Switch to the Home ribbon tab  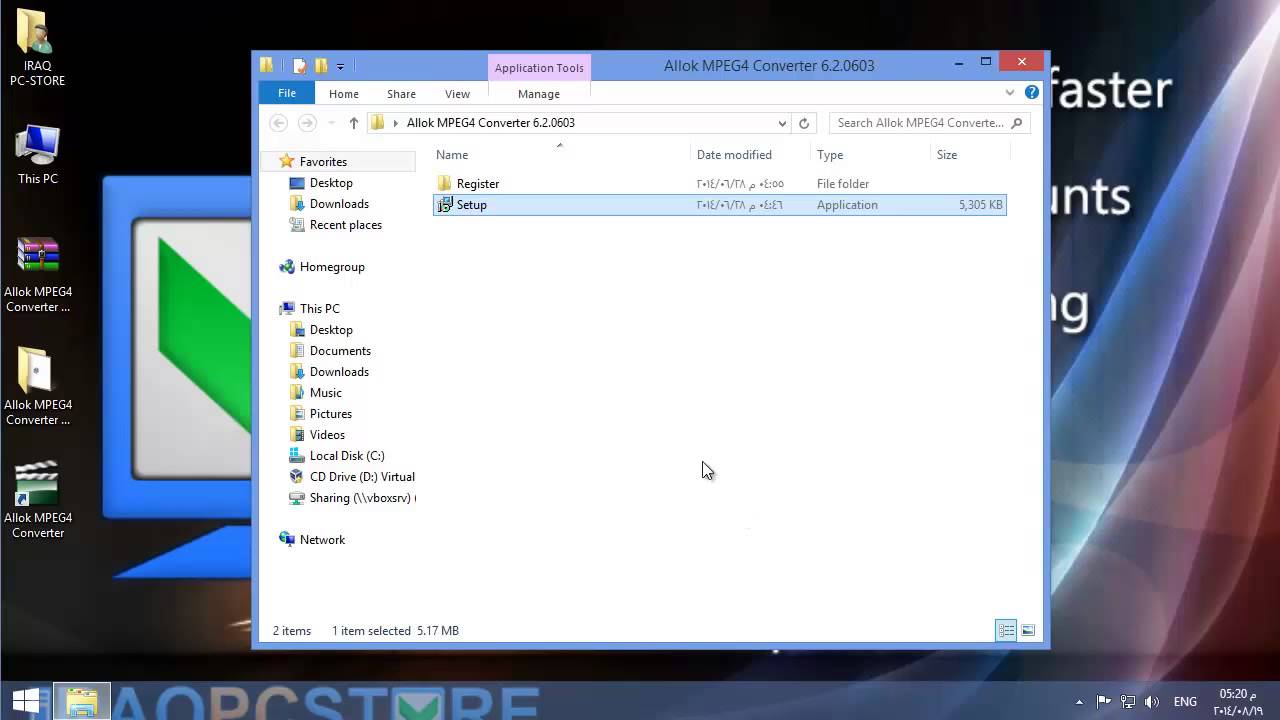343,94
